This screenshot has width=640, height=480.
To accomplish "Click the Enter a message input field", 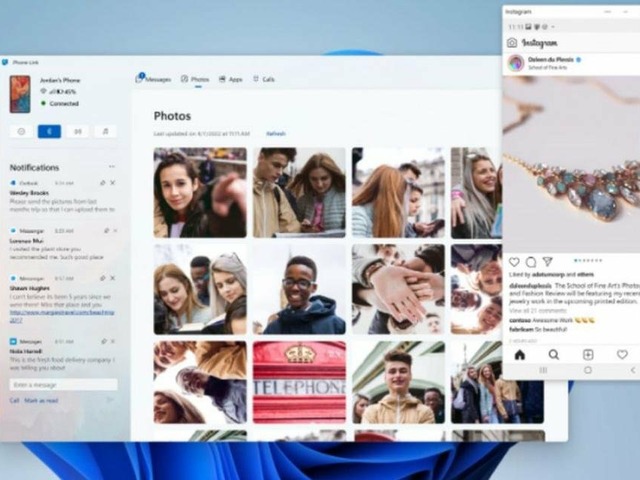I will [x=63, y=384].
